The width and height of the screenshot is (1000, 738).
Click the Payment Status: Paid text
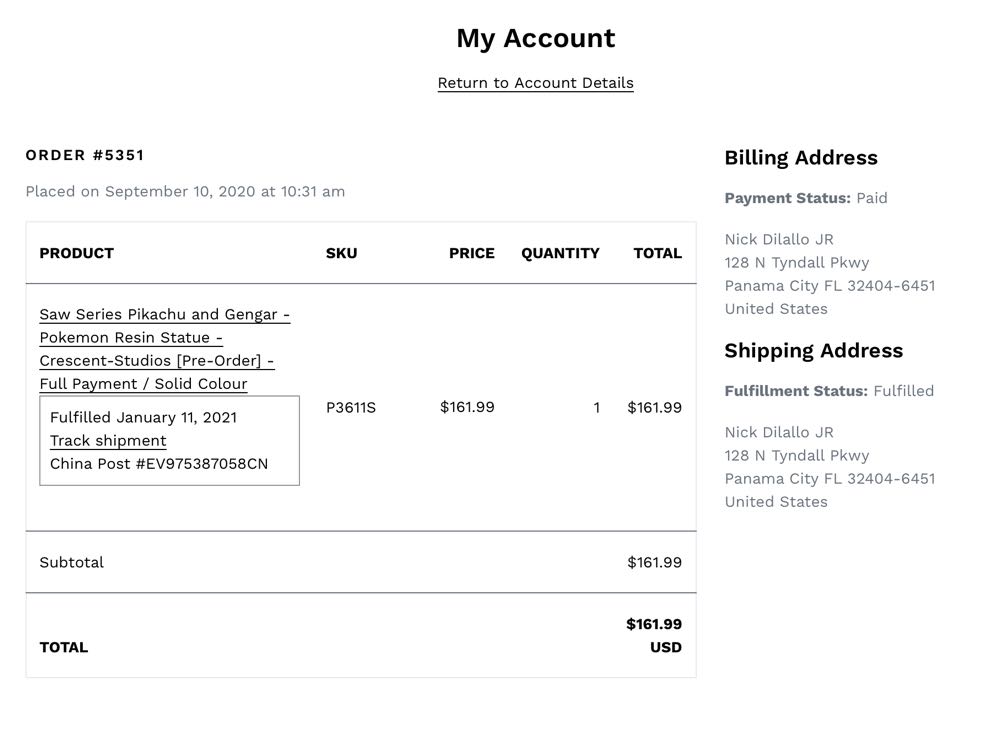[805, 198]
